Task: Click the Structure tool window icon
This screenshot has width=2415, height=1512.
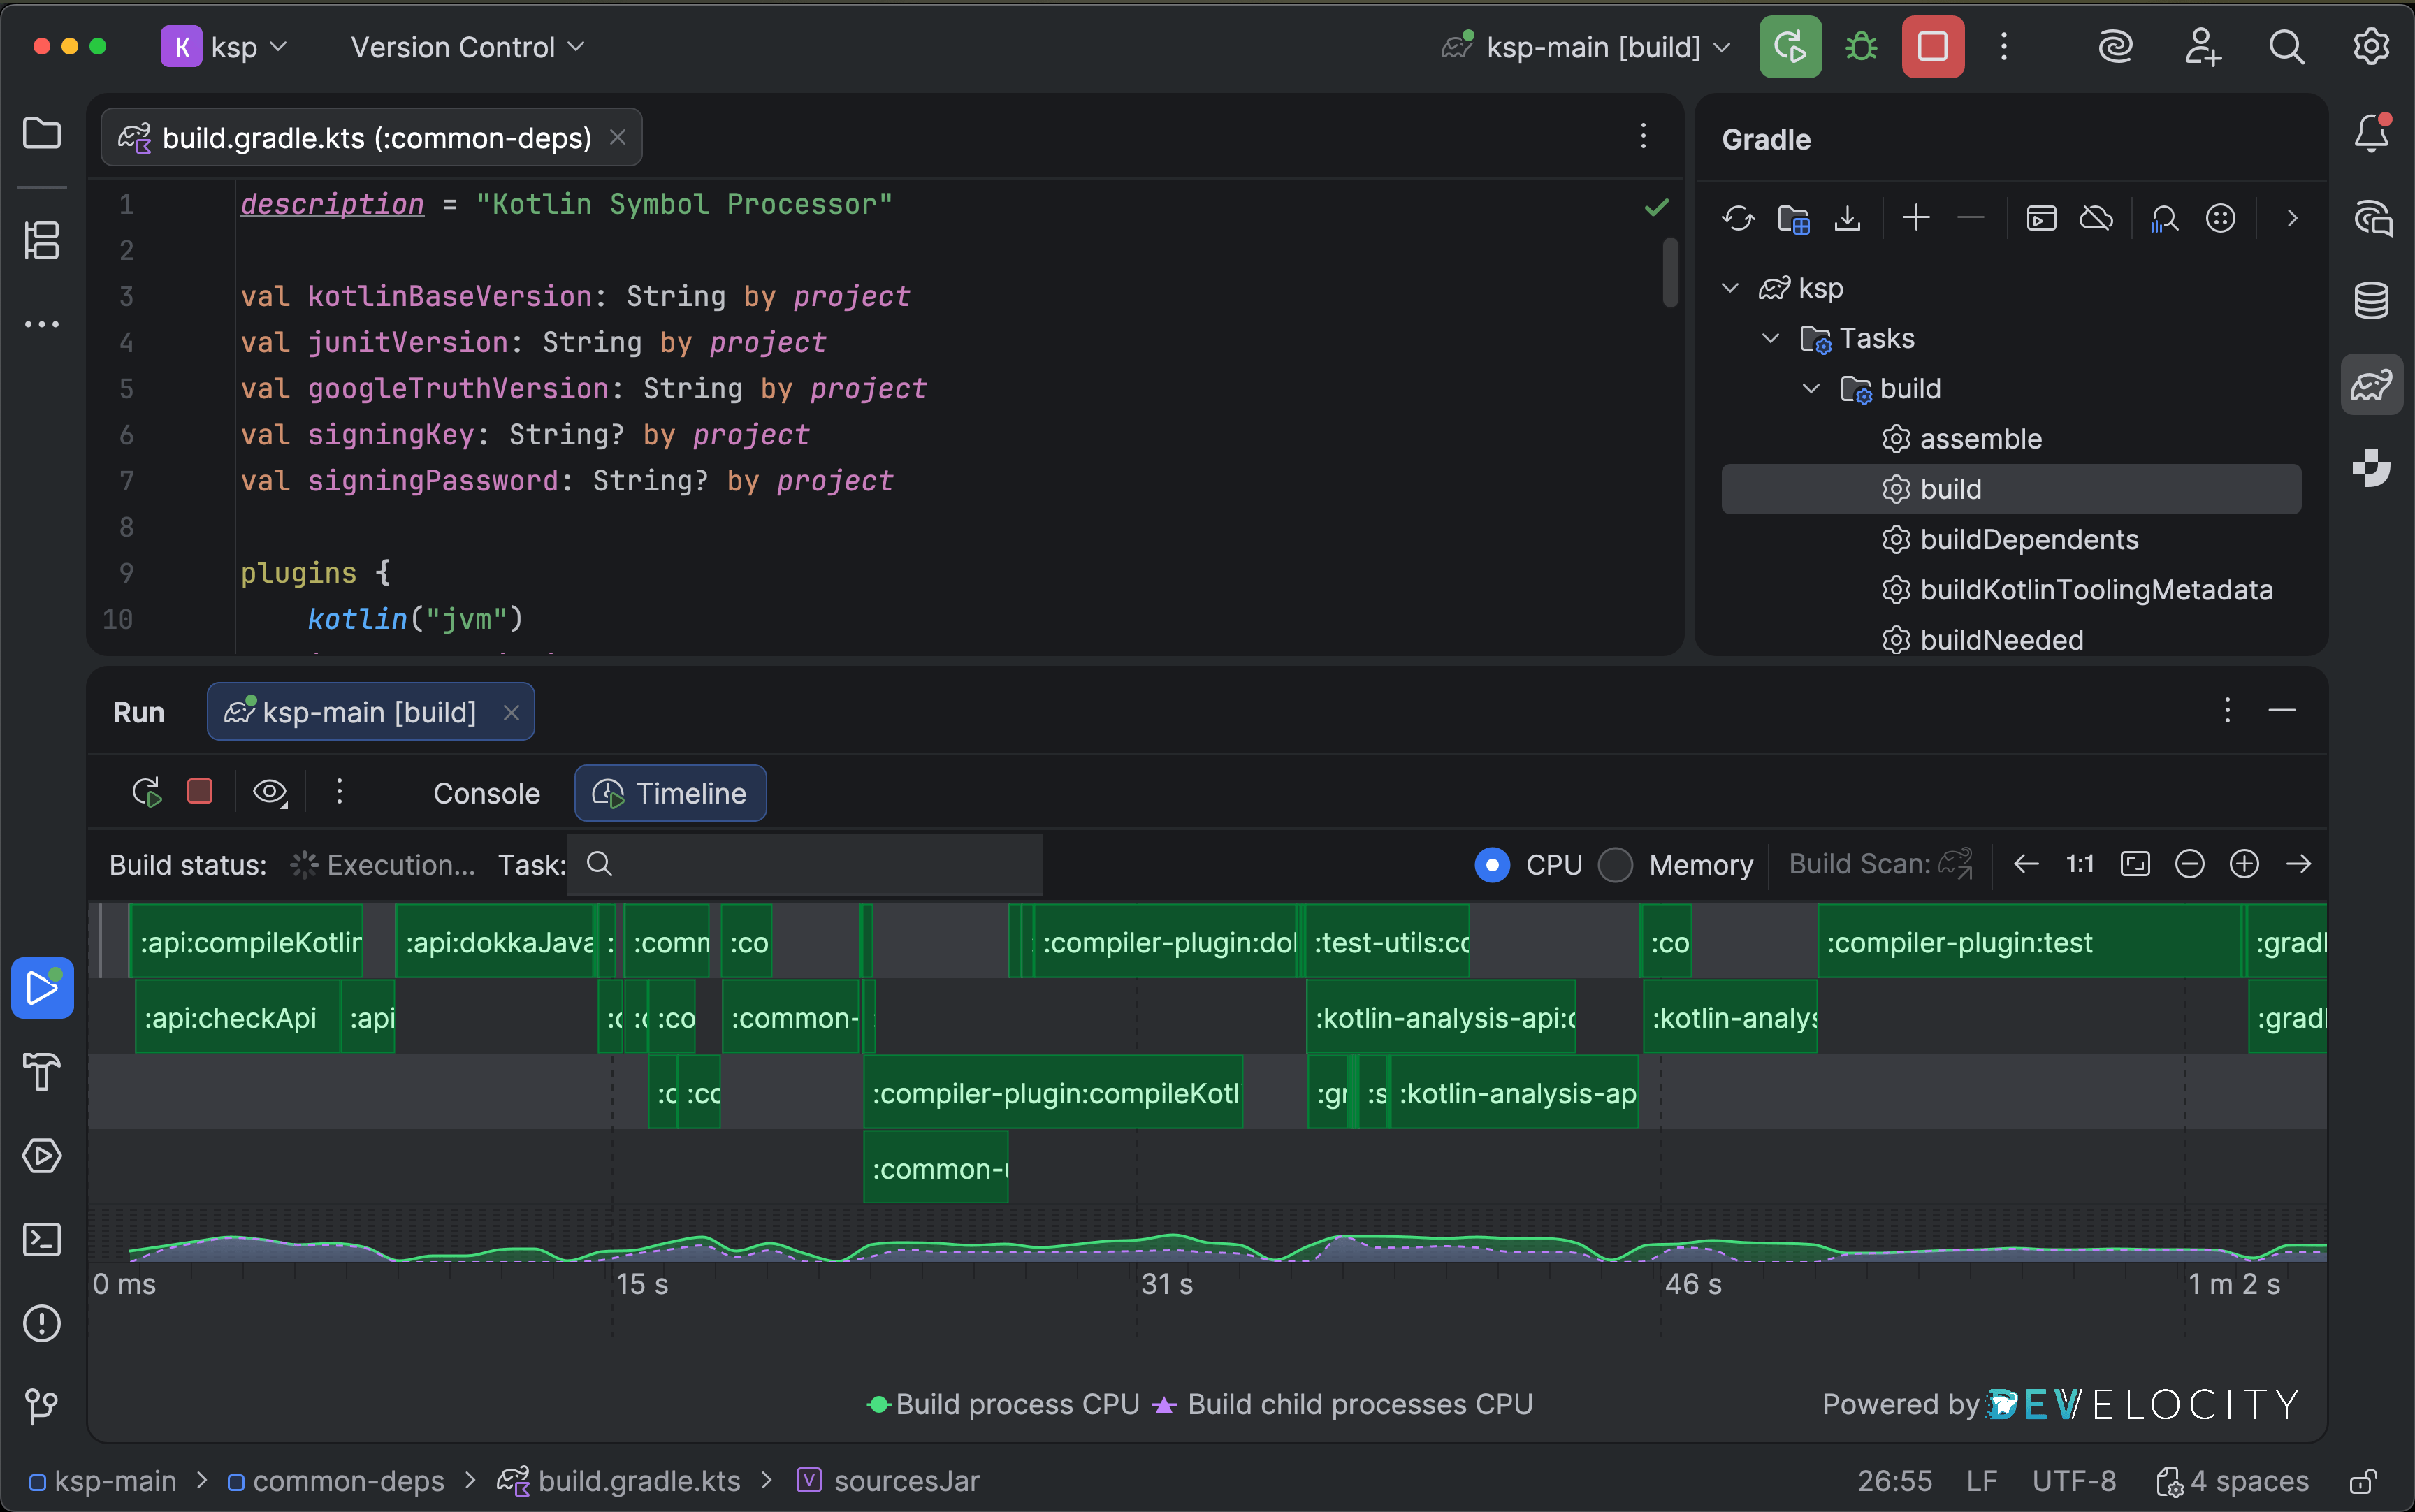Action: [42, 240]
